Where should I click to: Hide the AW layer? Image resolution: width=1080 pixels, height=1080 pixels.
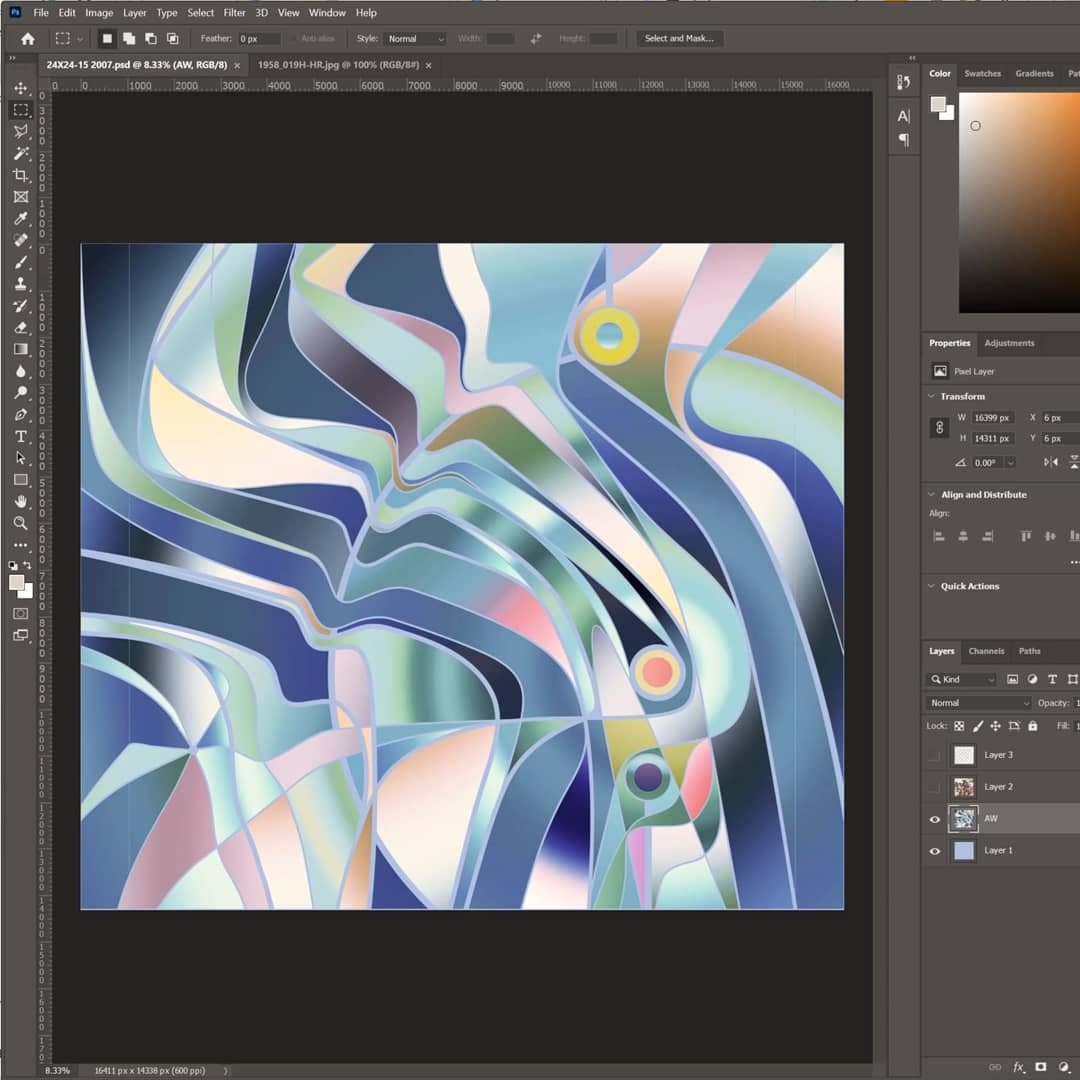(935, 819)
